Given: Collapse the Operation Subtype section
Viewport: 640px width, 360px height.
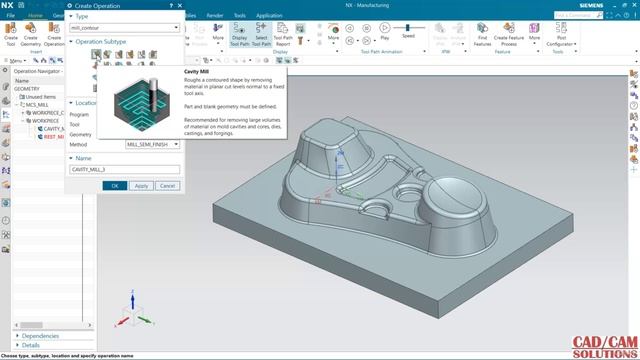Looking at the screenshot, I should (71, 42).
